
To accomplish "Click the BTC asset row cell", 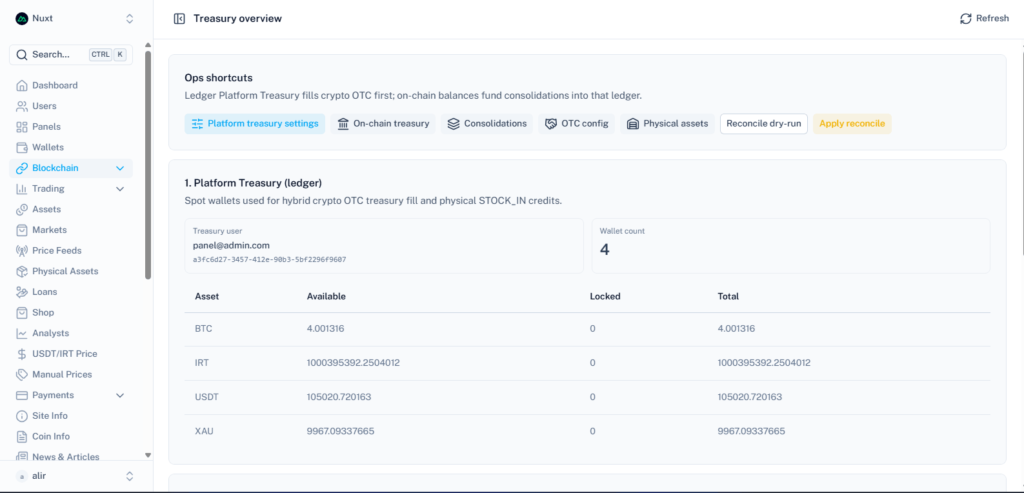I will click(204, 329).
